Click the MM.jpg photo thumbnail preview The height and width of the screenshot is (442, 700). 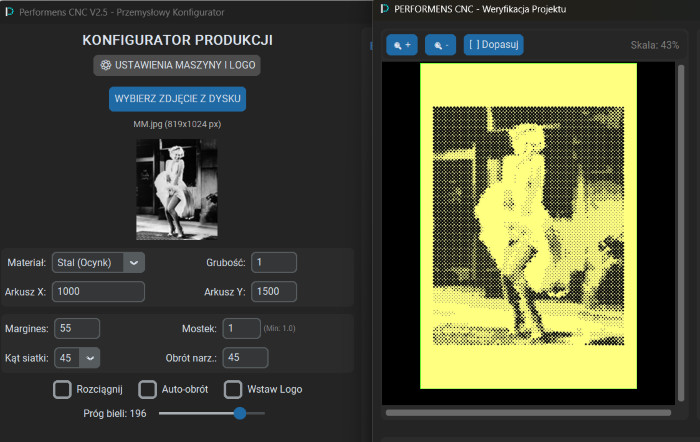pos(177,189)
